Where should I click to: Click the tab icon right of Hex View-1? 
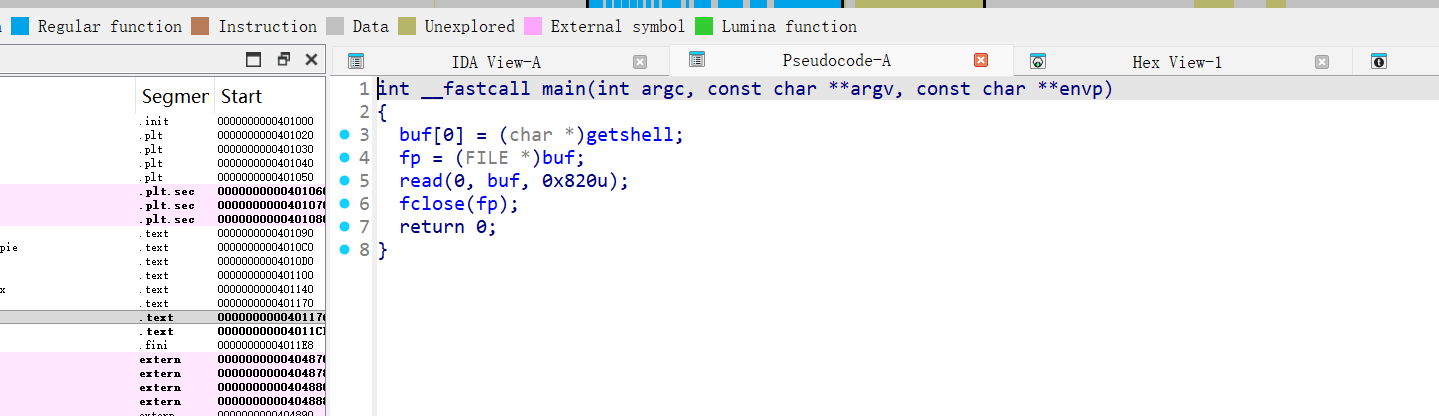1379,62
